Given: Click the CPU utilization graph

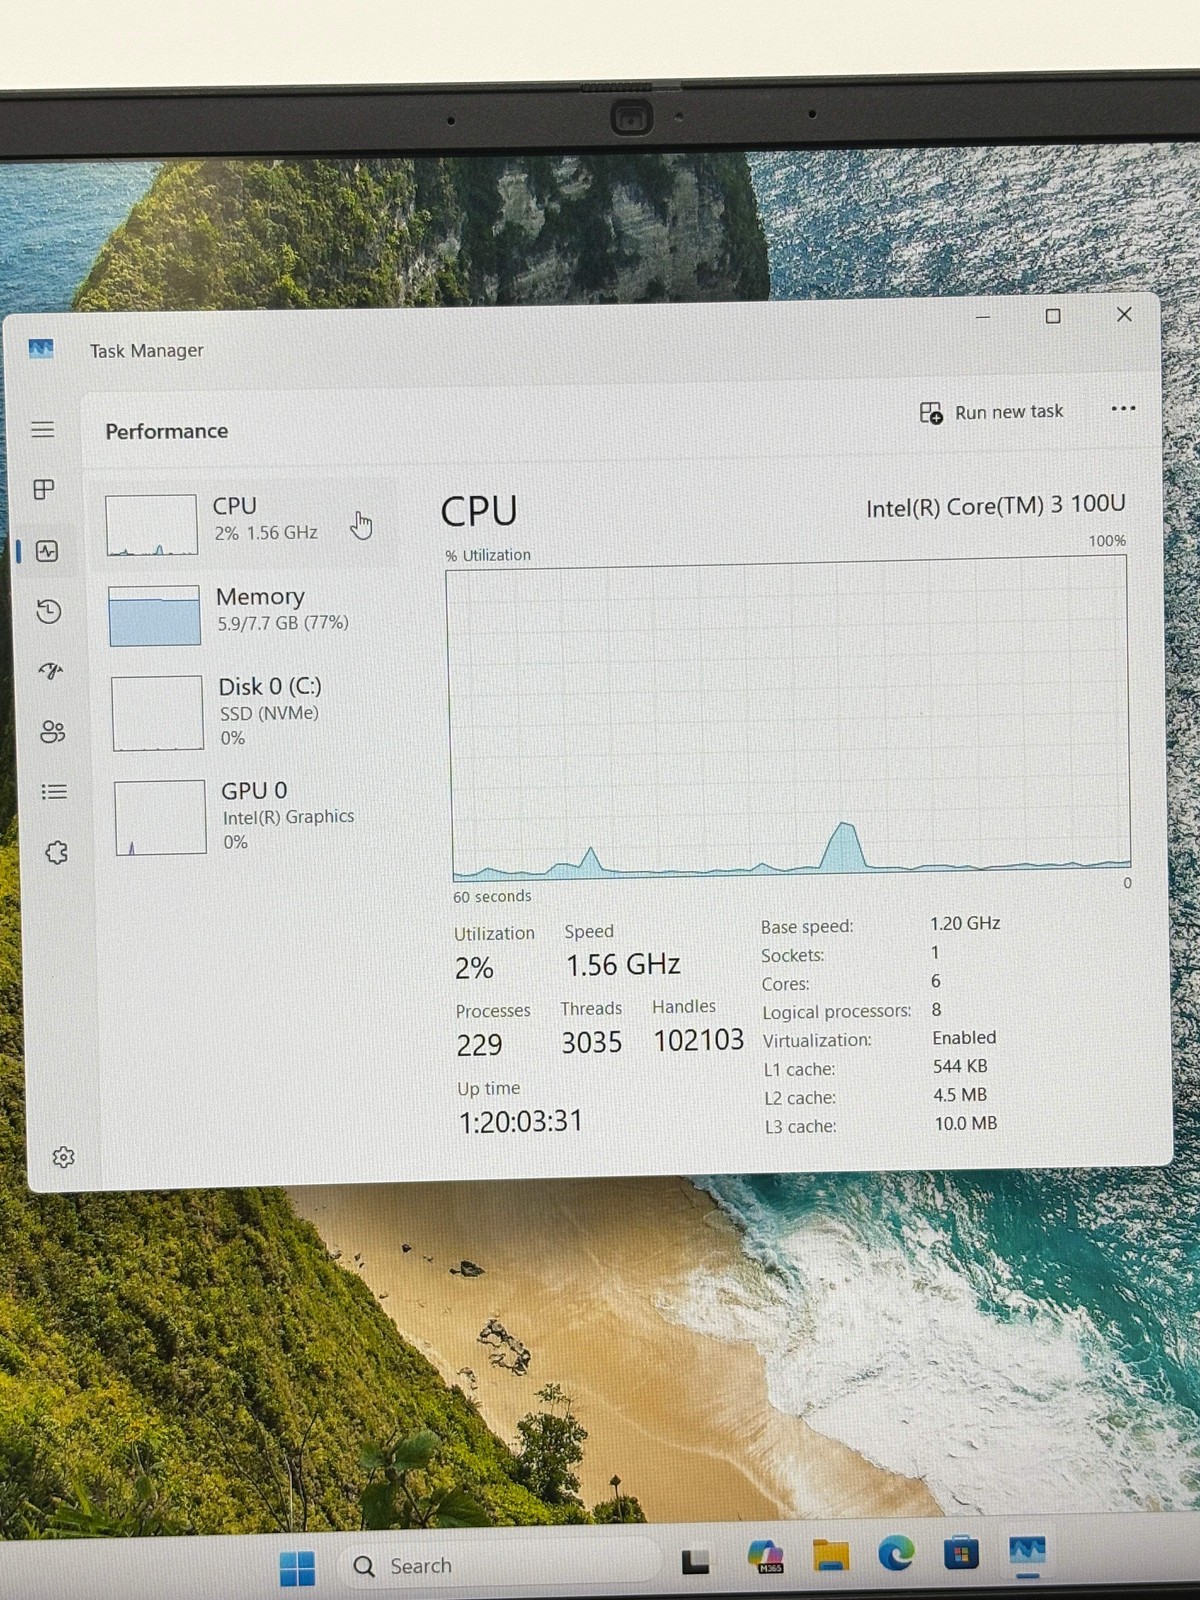Looking at the screenshot, I should click(x=788, y=720).
